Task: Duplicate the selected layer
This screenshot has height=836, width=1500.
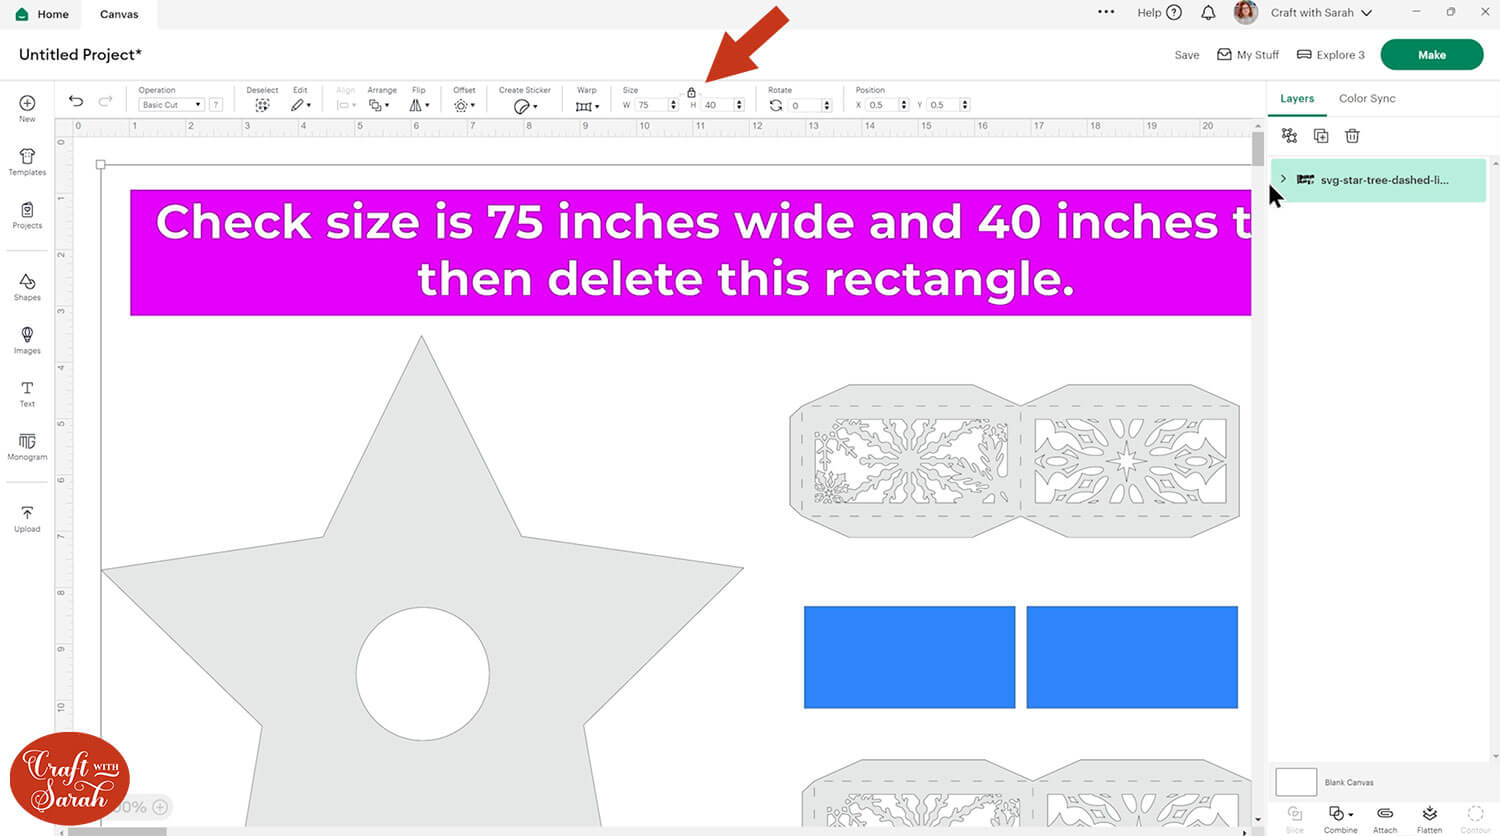Action: click(x=1321, y=136)
